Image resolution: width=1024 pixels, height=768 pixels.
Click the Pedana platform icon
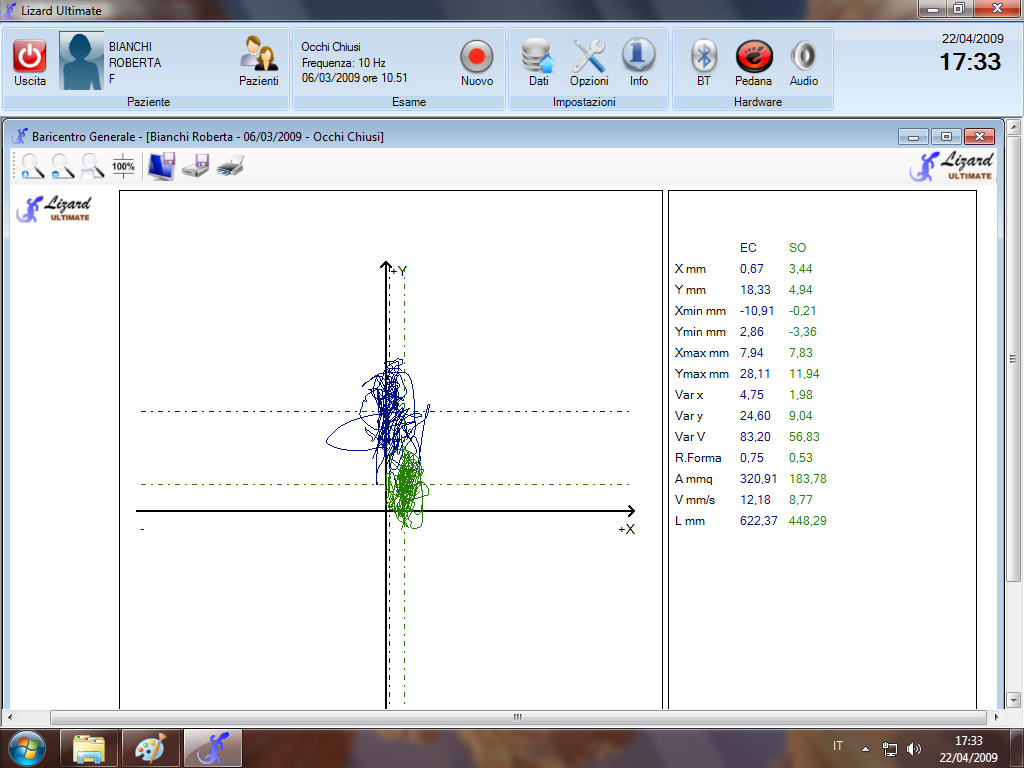pyautogui.click(x=753, y=58)
